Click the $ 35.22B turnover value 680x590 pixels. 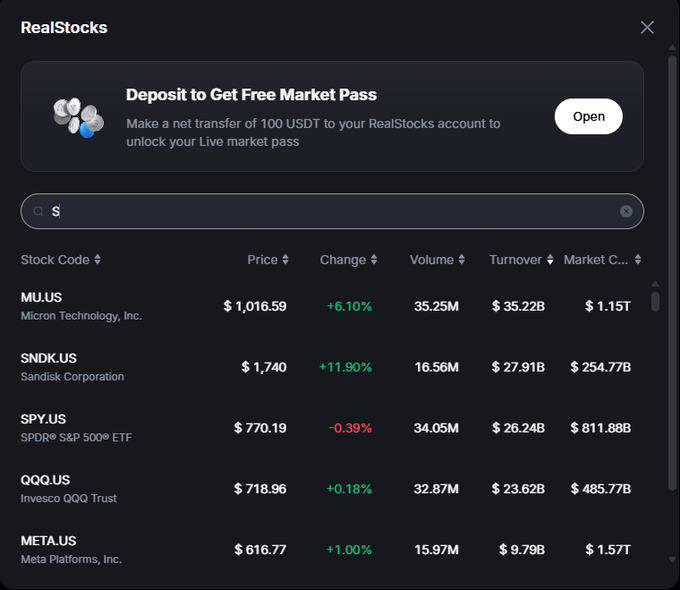point(518,306)
